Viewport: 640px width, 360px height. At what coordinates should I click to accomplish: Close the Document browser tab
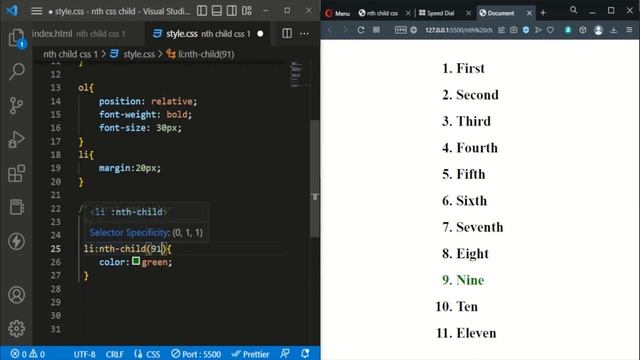click(x=529, y=13)
